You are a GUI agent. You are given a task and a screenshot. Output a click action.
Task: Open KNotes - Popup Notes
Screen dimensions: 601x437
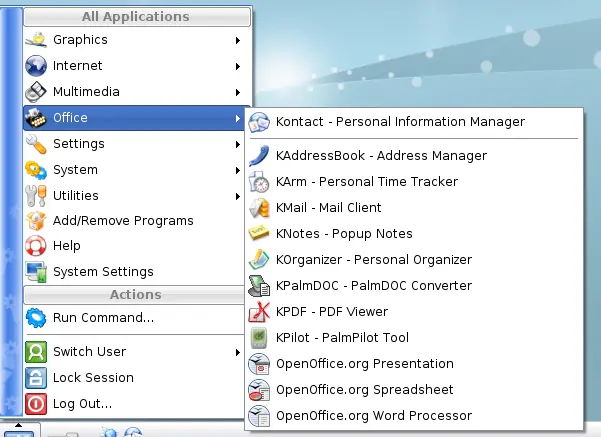(414, 234)
